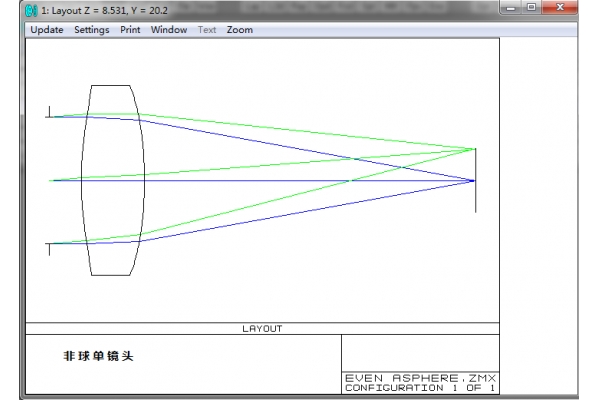The width and height of the screenshot is (600, 400).
Task: Click the Layout window title bar icon
Action: 29,9
